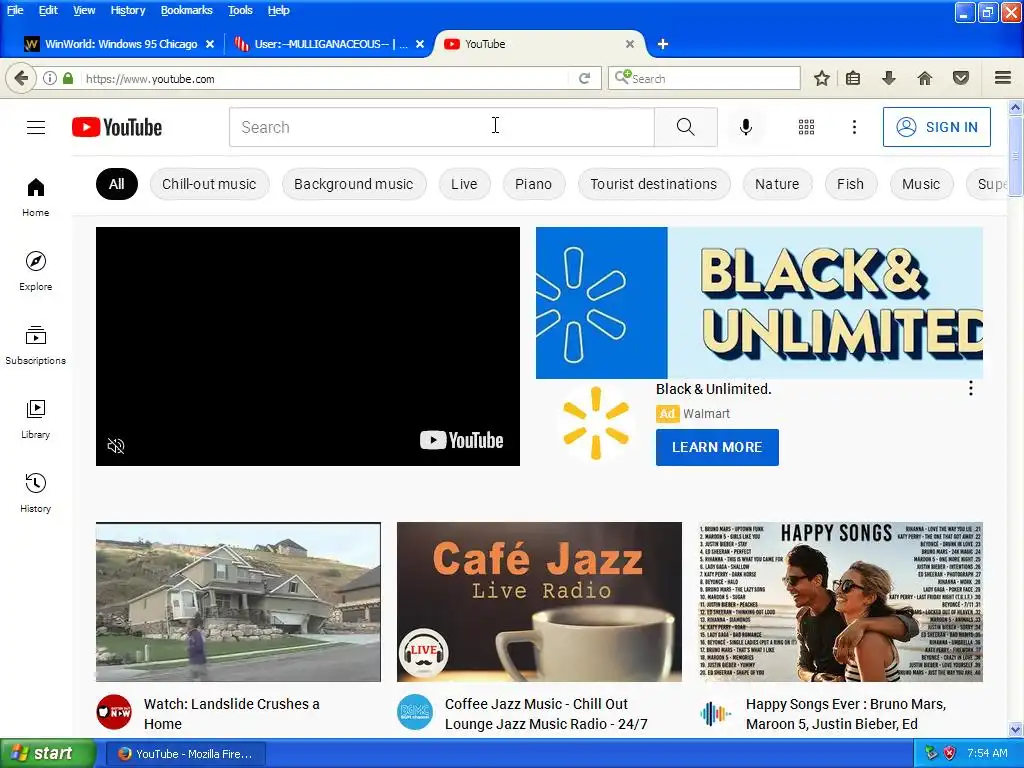
Task: Save page to Pocket icon
Action: click(x=961, y=78)
